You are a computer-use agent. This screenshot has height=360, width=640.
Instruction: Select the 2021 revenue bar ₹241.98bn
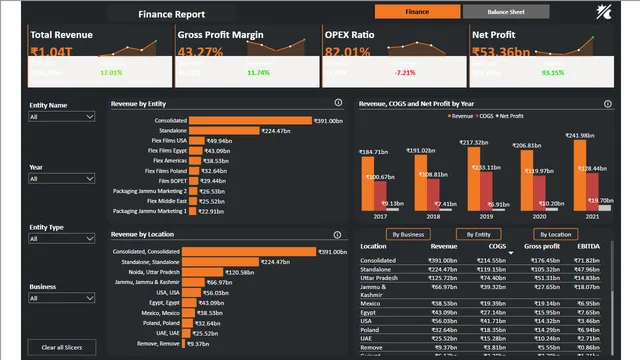pyautogui.click(x=580, y=176)
